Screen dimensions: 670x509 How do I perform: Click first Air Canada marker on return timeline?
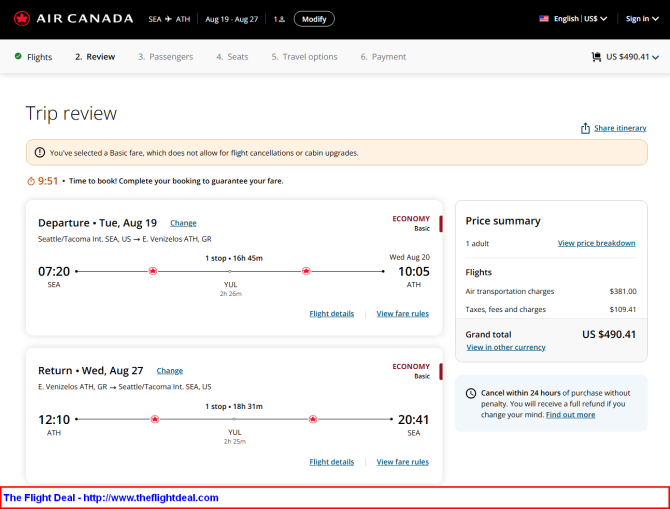pos(155,419)
